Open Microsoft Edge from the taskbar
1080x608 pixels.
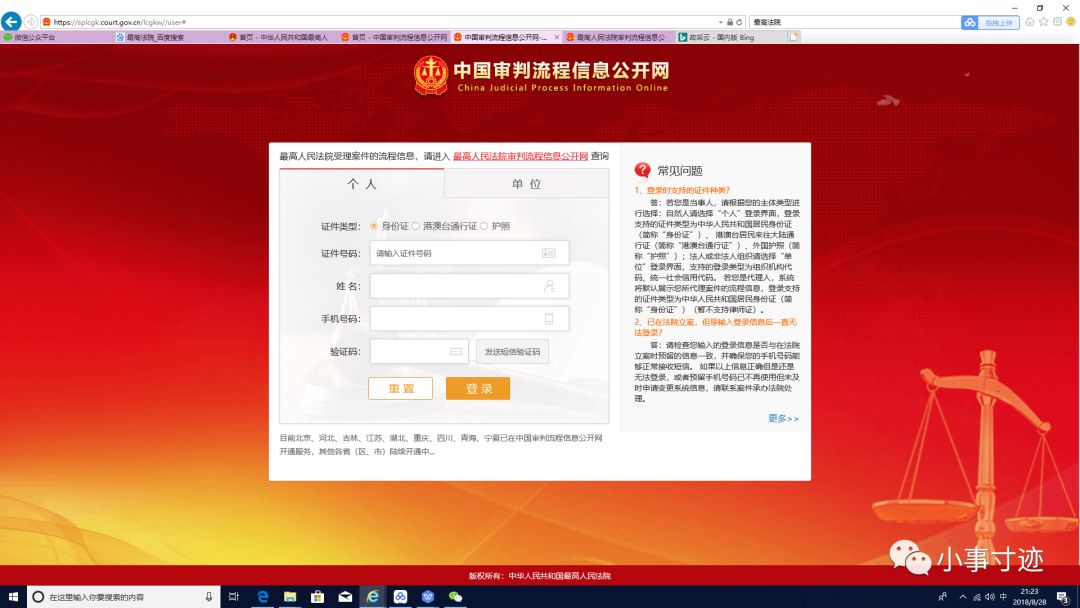tap(262, 597)
